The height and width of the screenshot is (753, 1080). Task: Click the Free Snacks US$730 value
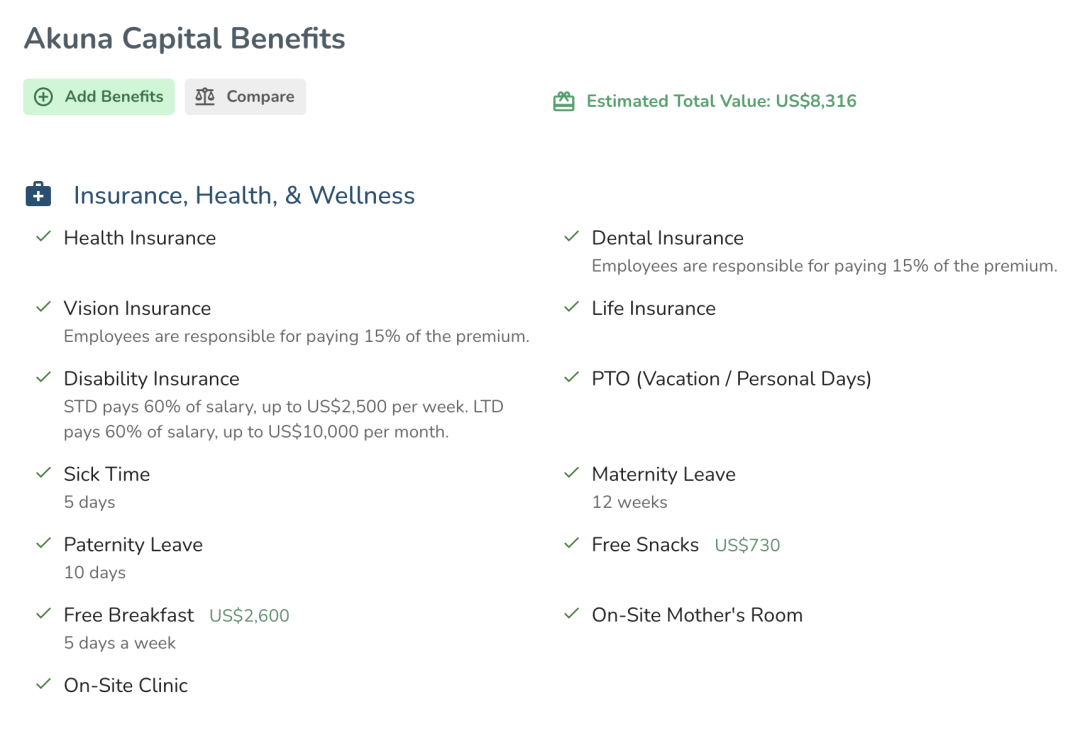[747, 546]
